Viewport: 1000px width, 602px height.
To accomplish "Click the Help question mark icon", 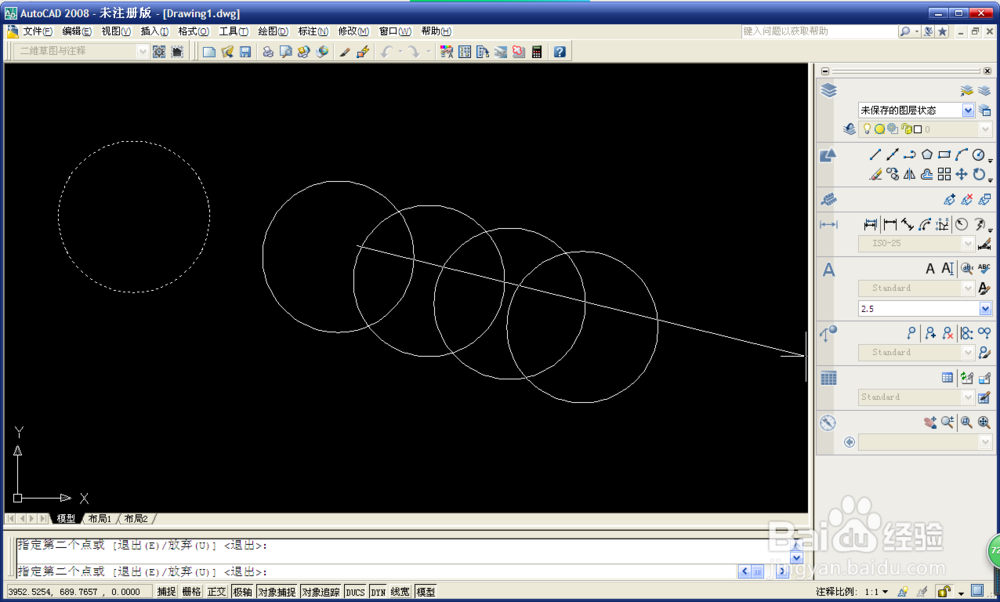I will click(x=559, y=52).
